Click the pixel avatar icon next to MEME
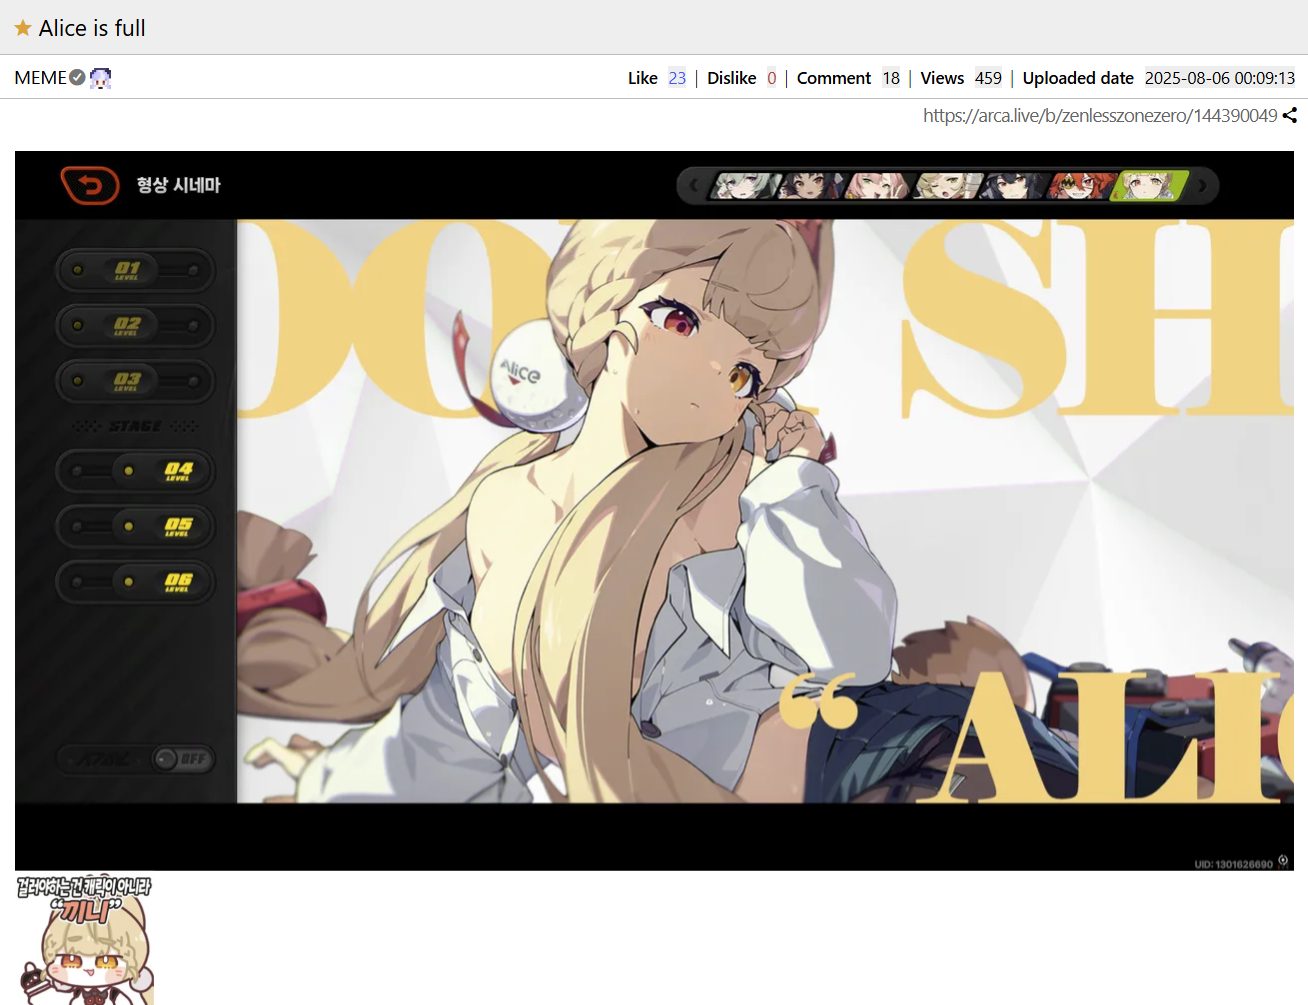 [x=100, y=77]
